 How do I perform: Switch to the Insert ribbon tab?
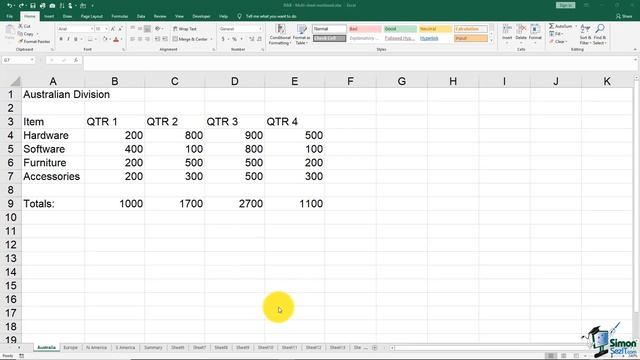[49, 16]
